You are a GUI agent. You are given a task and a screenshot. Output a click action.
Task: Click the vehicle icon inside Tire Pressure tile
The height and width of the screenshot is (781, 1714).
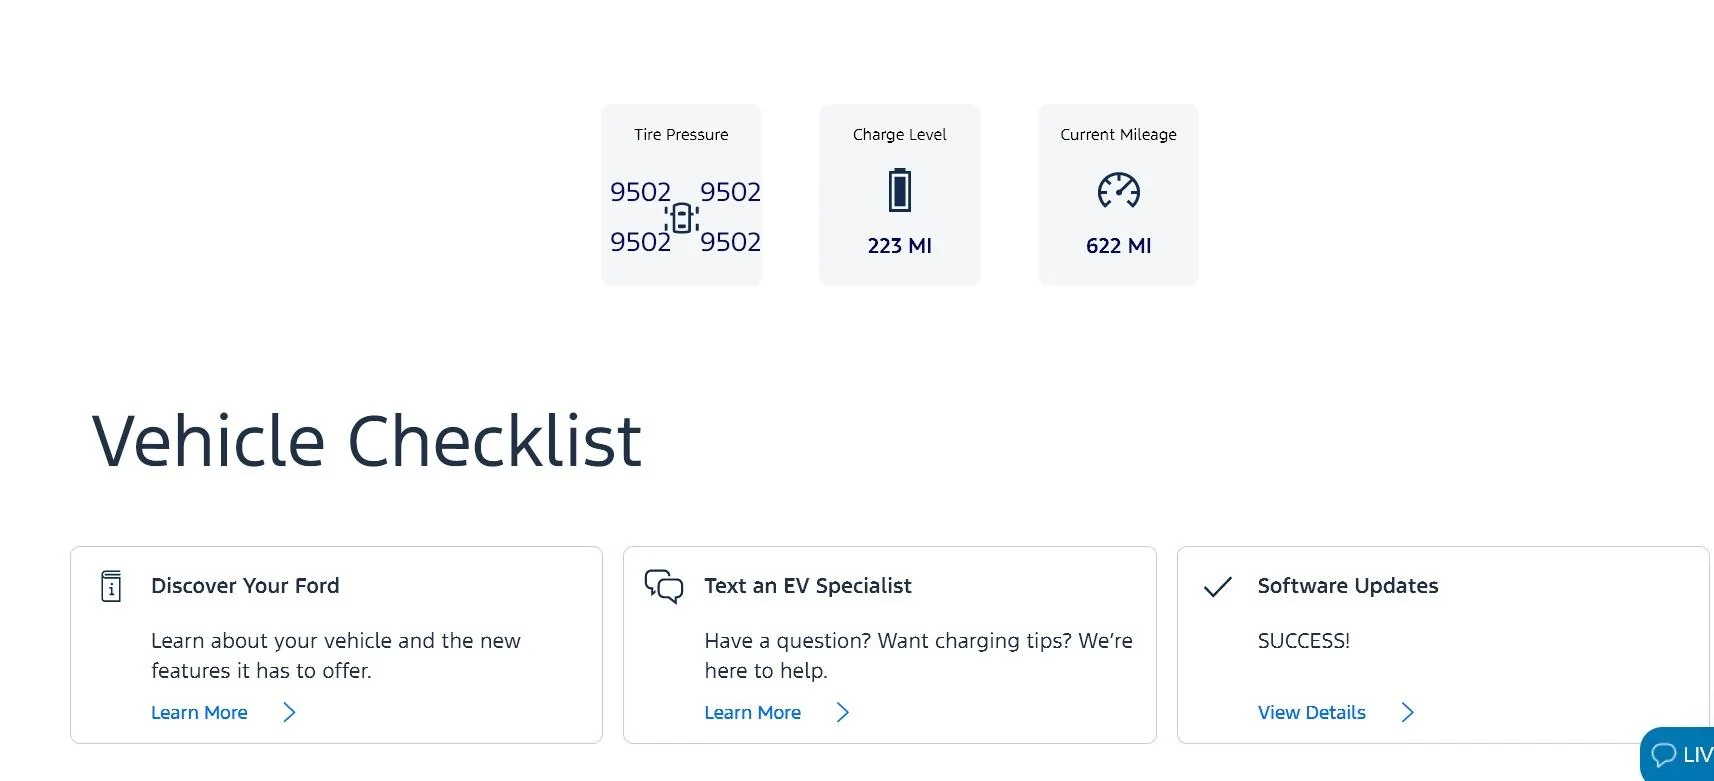(683, 217)
